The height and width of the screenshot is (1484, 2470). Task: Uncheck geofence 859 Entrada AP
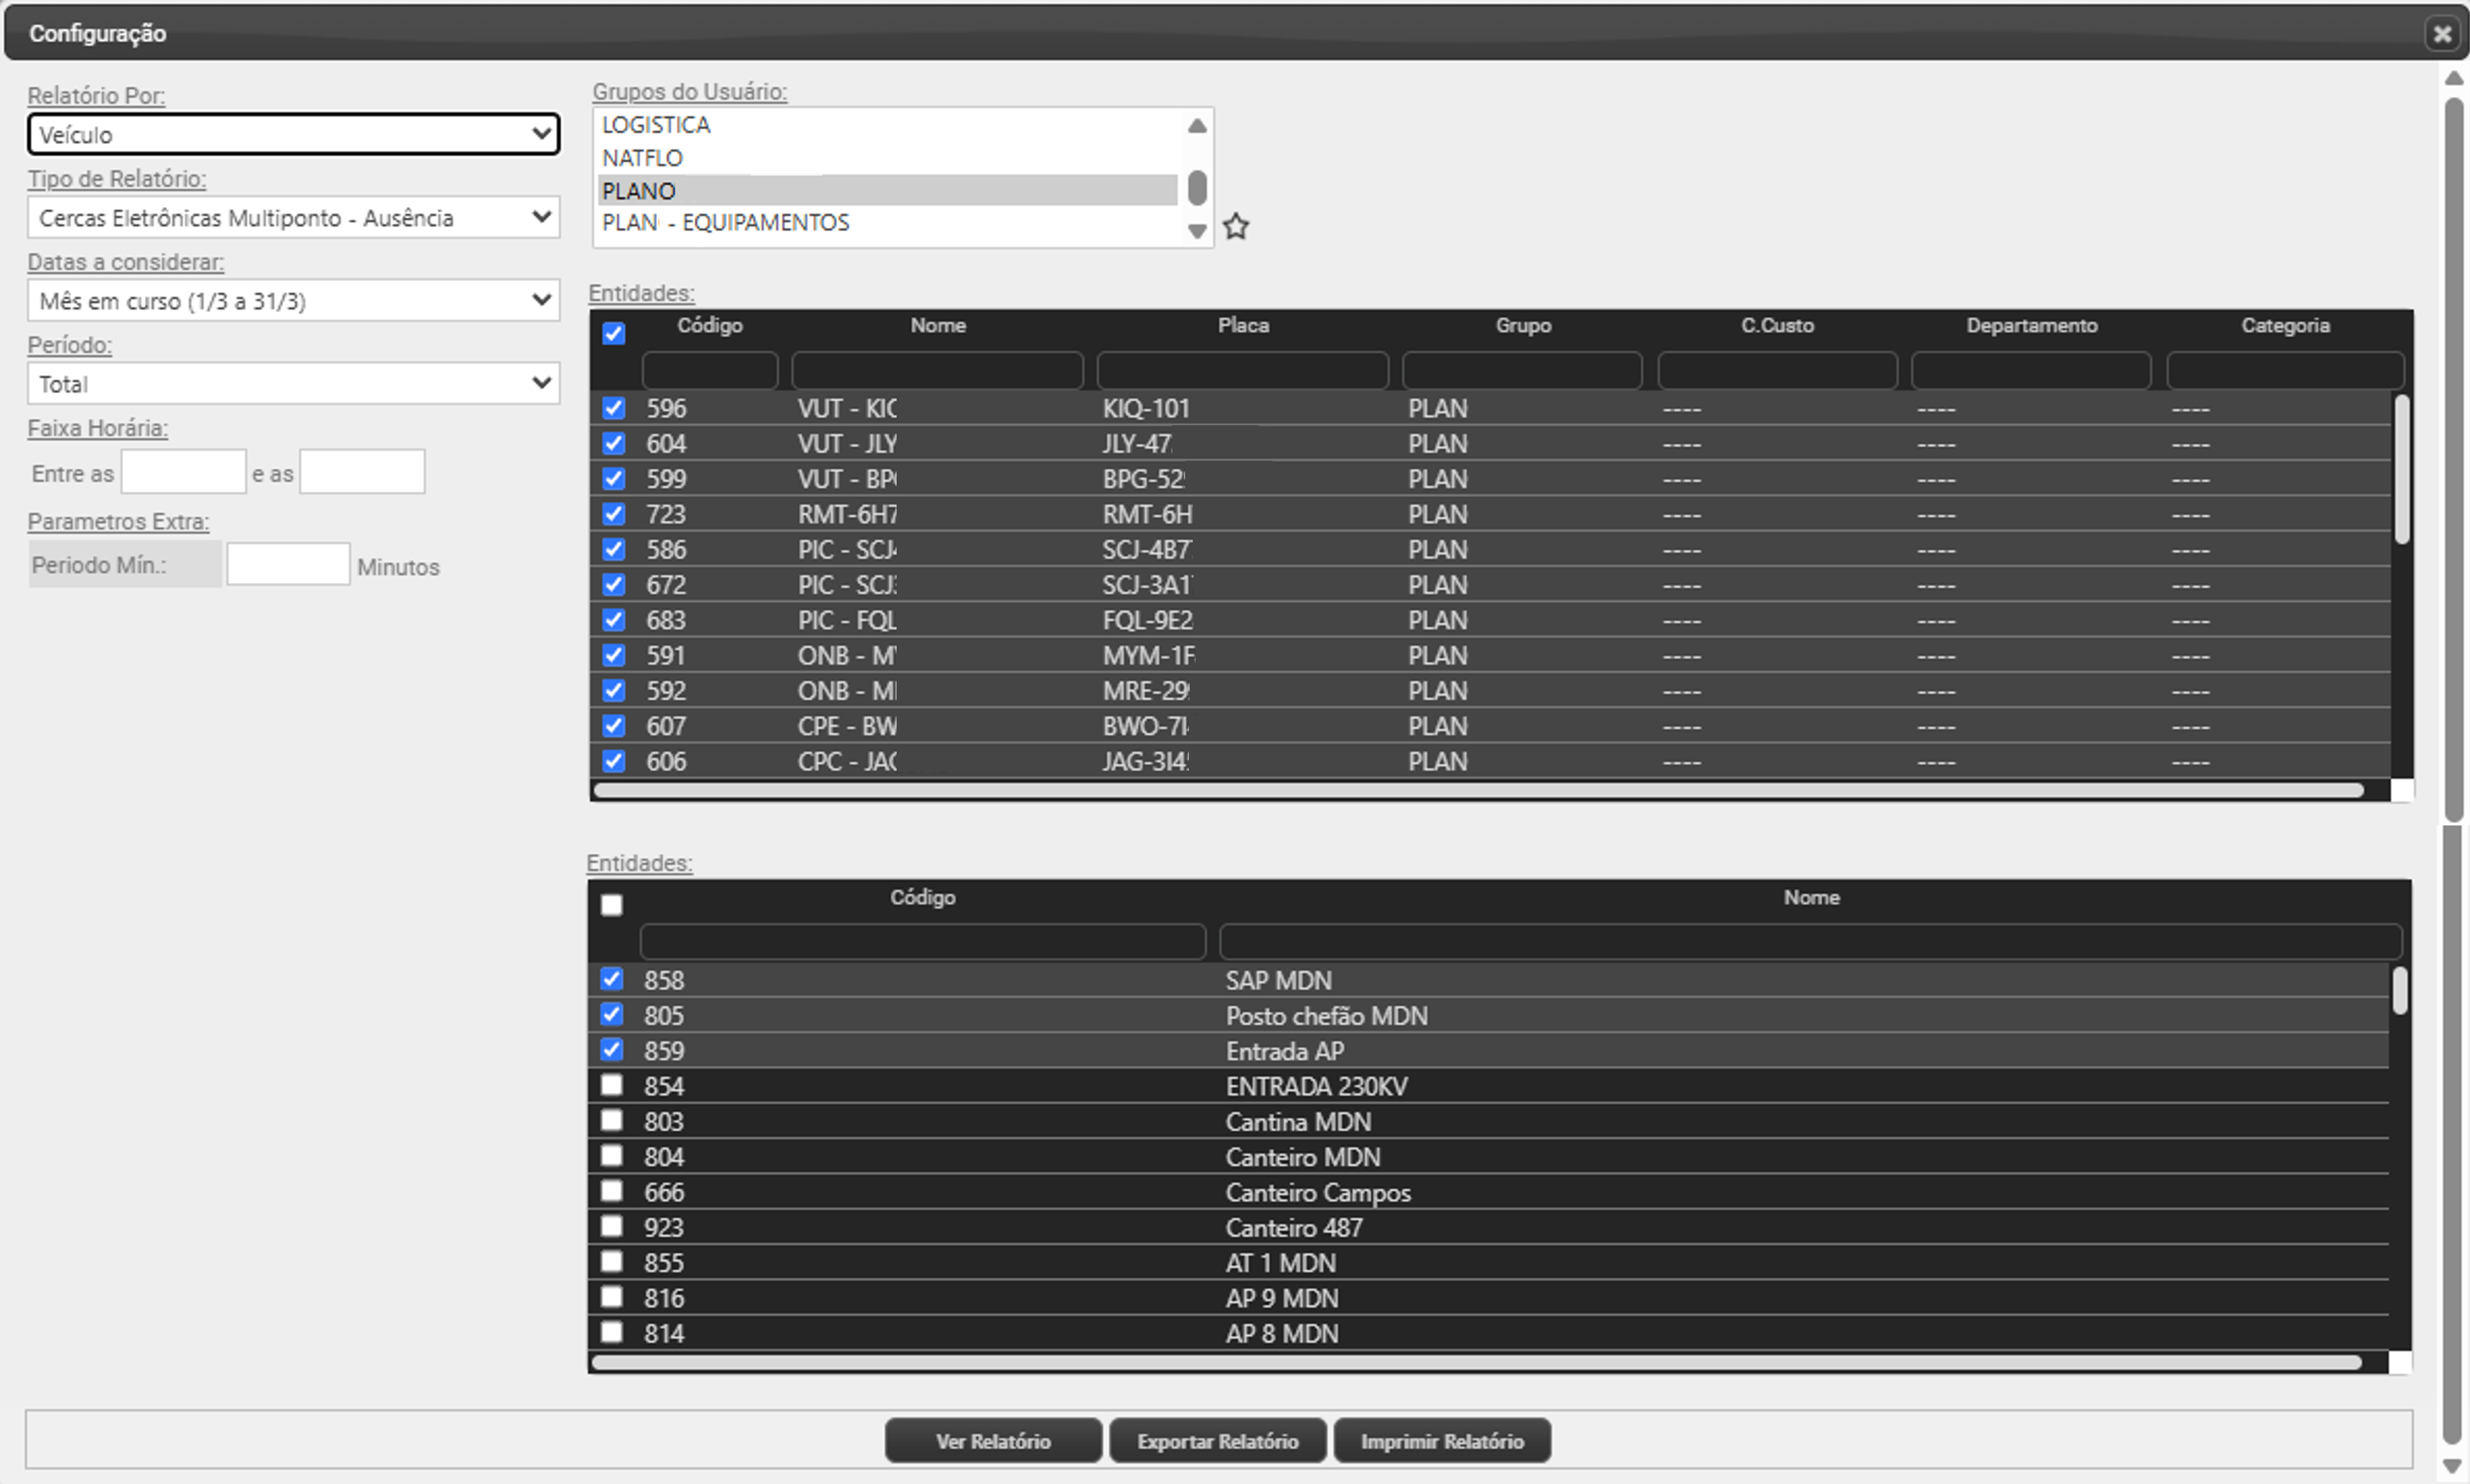point(612,1050)
